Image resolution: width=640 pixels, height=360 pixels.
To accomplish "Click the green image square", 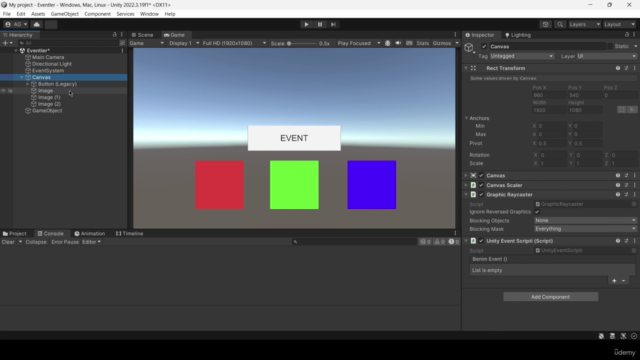I will (294, 185).
